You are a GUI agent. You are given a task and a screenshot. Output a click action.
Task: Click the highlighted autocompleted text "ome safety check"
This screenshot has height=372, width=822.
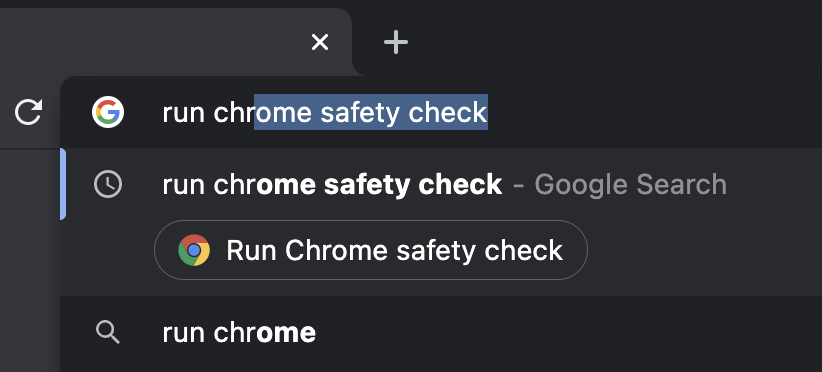[x=371, y=112]
